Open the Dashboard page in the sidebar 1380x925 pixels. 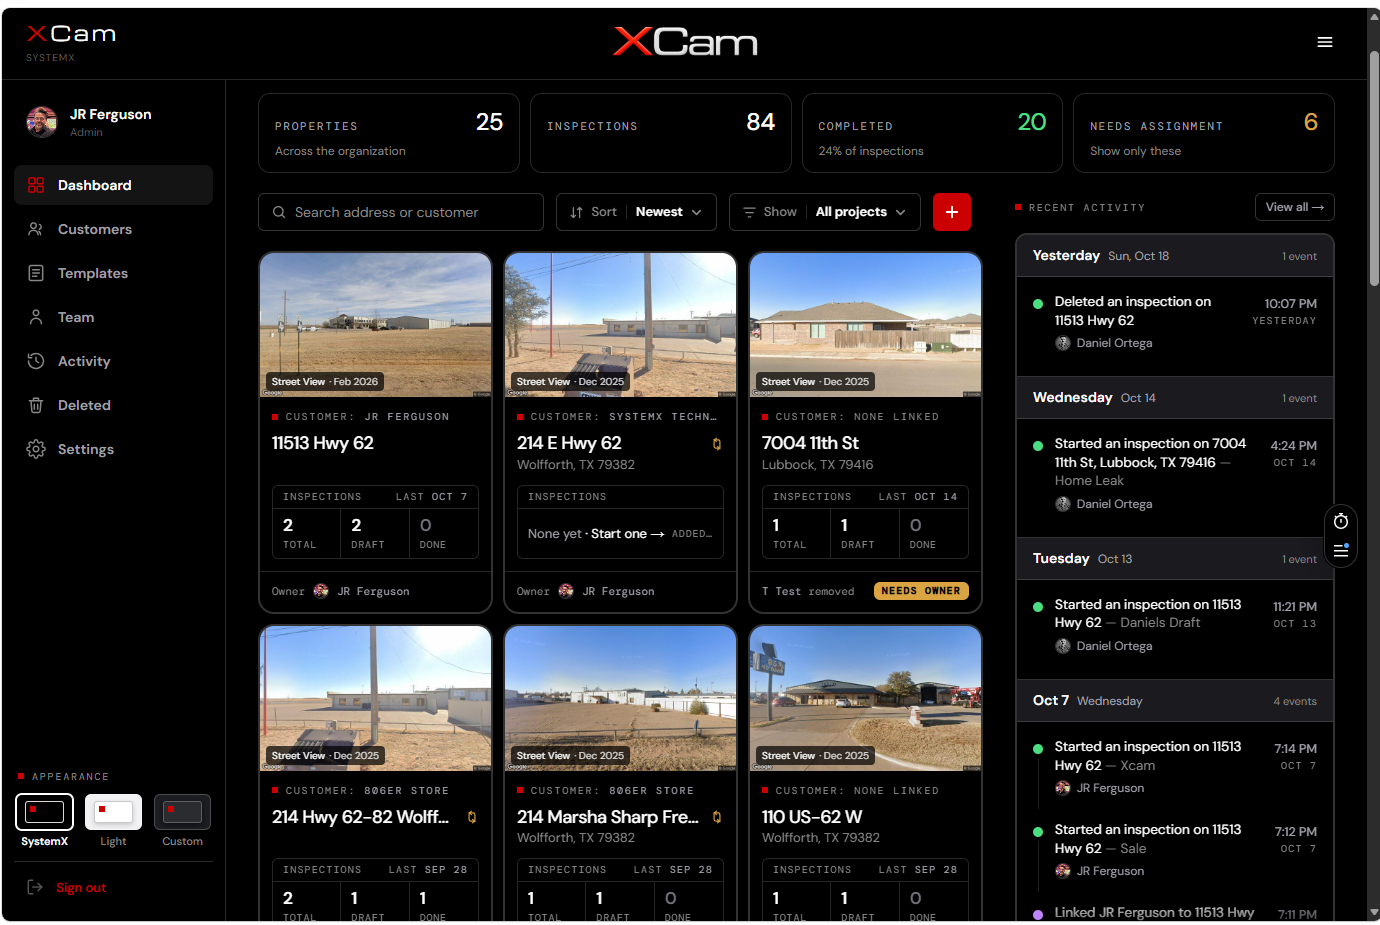[x=113, y=185]
